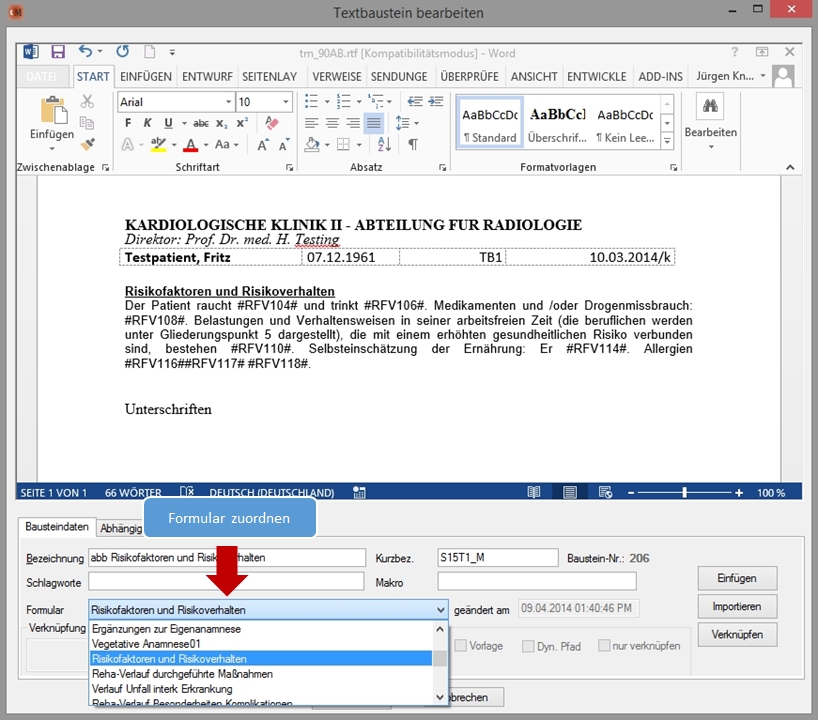Click the zoom in plus button
Image resolution: width=818 pixels, height=720 pixels.
pos(739,493)
